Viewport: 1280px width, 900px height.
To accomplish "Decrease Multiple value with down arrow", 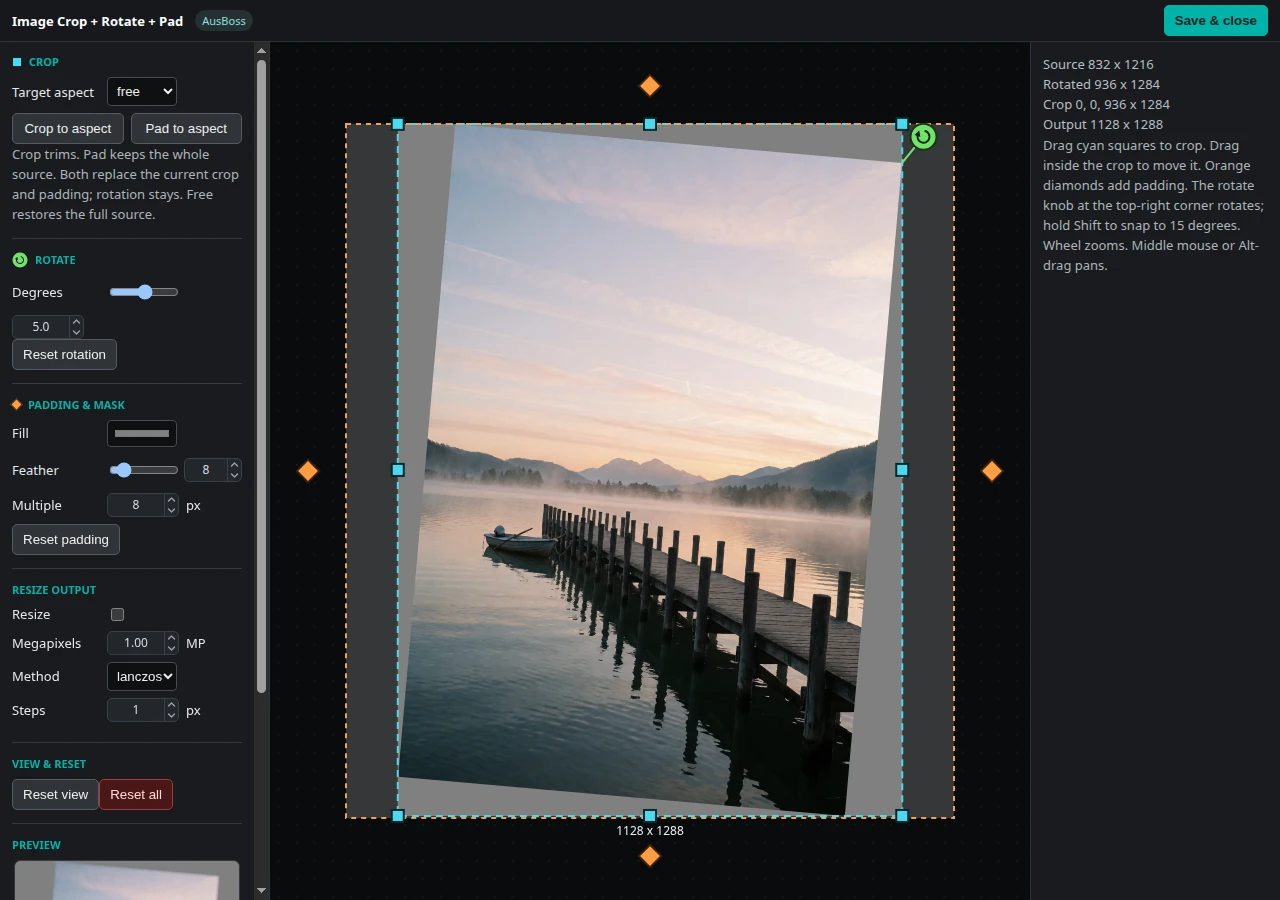I will (x=172, y=511).
